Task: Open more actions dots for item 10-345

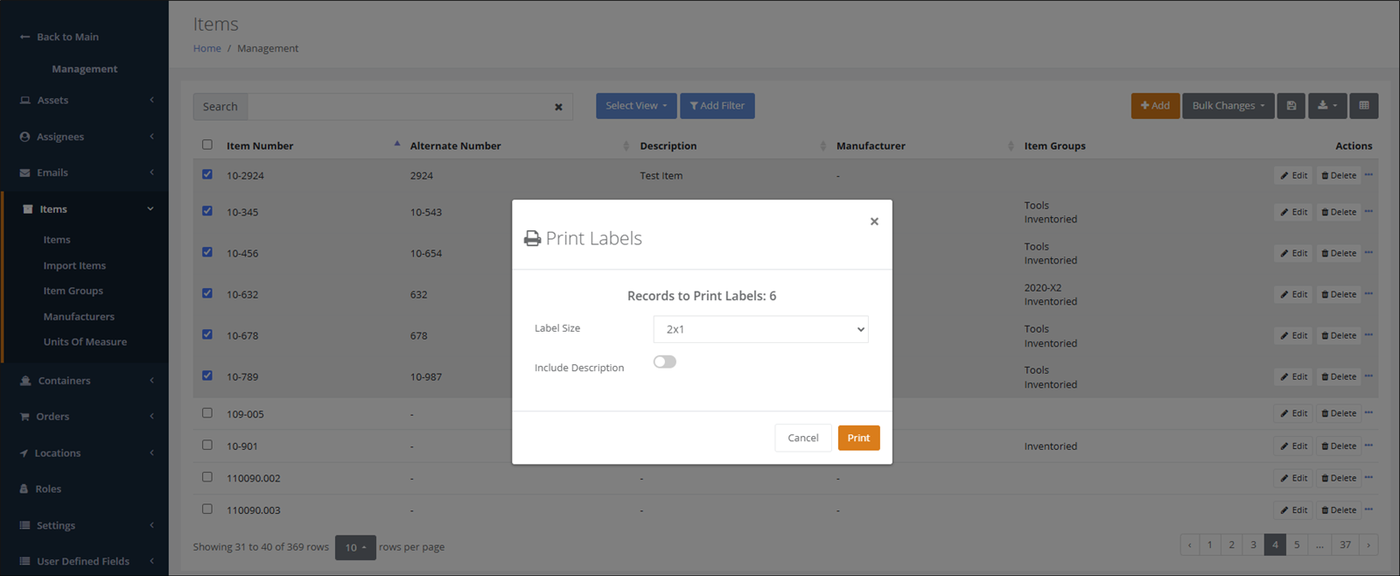Action: [1369, 212]
